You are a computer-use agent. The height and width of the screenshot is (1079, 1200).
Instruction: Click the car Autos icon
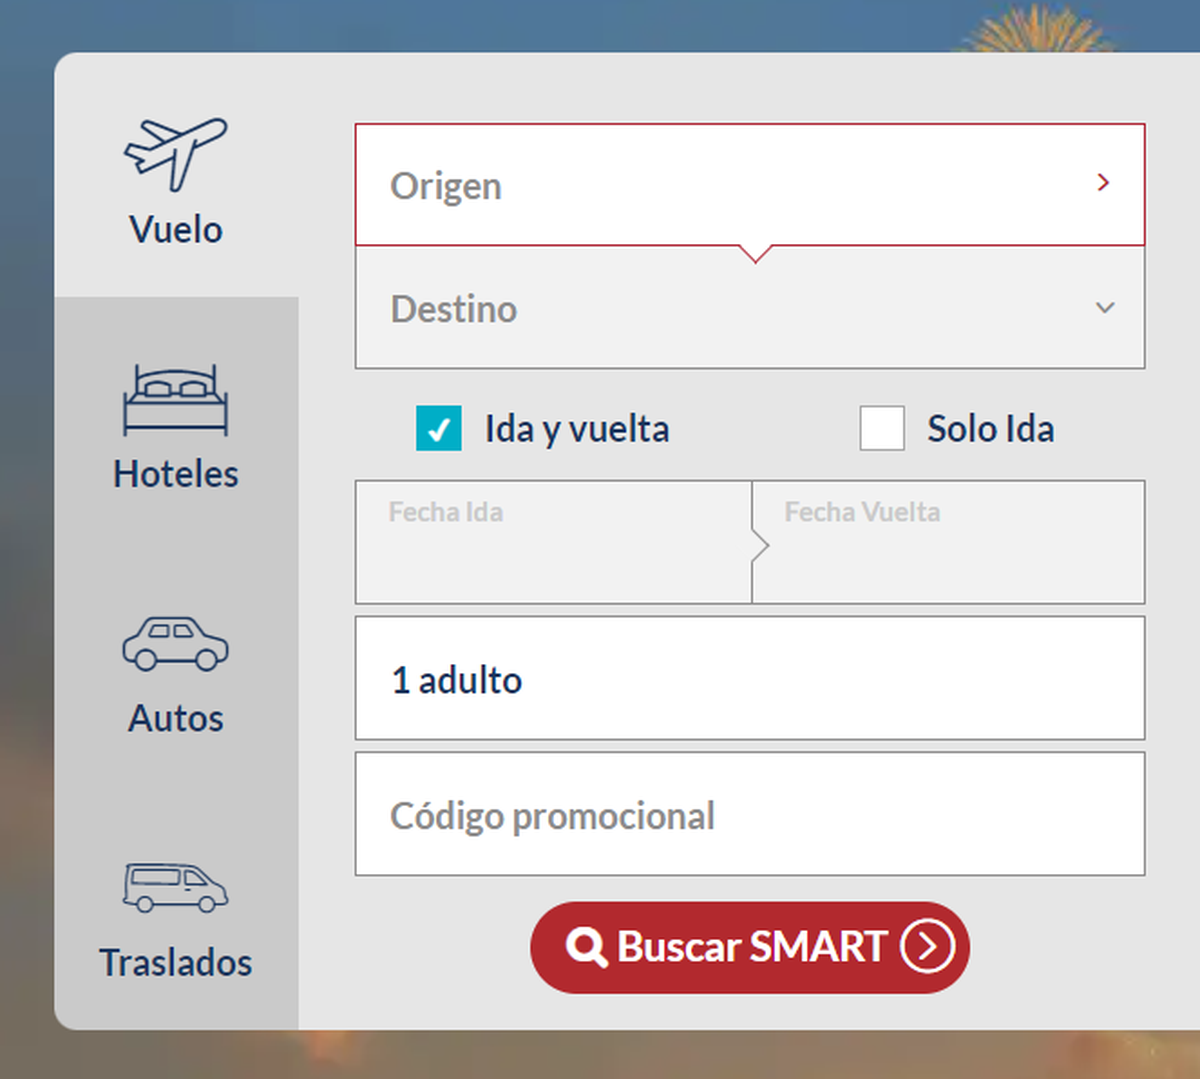coord(176,644)
